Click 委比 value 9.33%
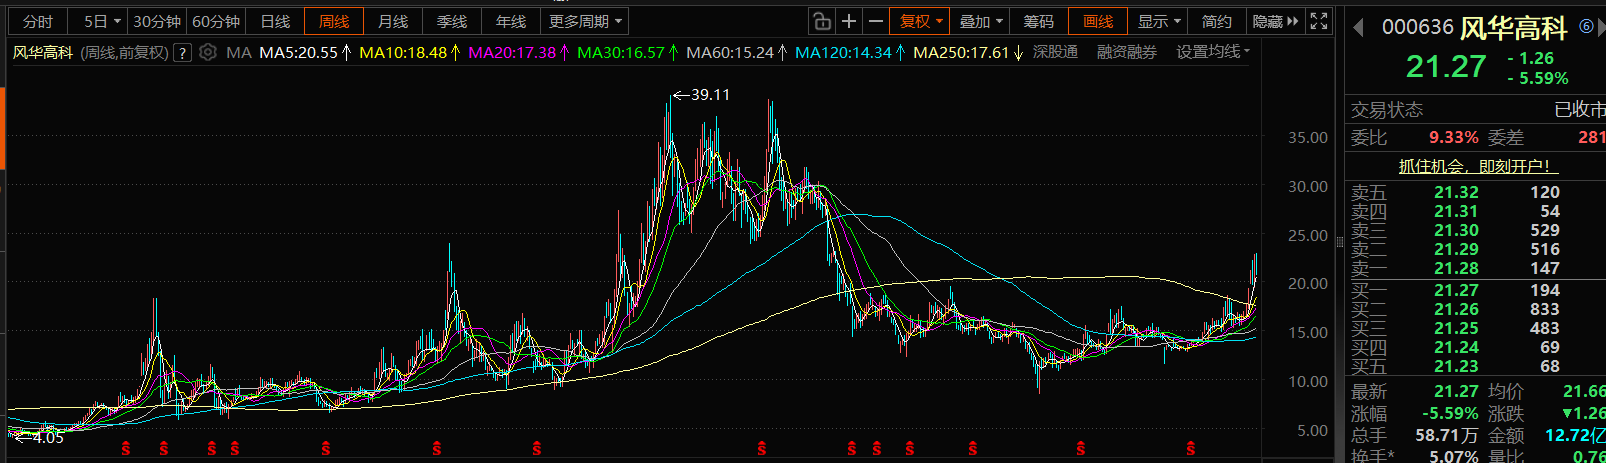Screen dimensions: 1606x463 (1453, 137)
